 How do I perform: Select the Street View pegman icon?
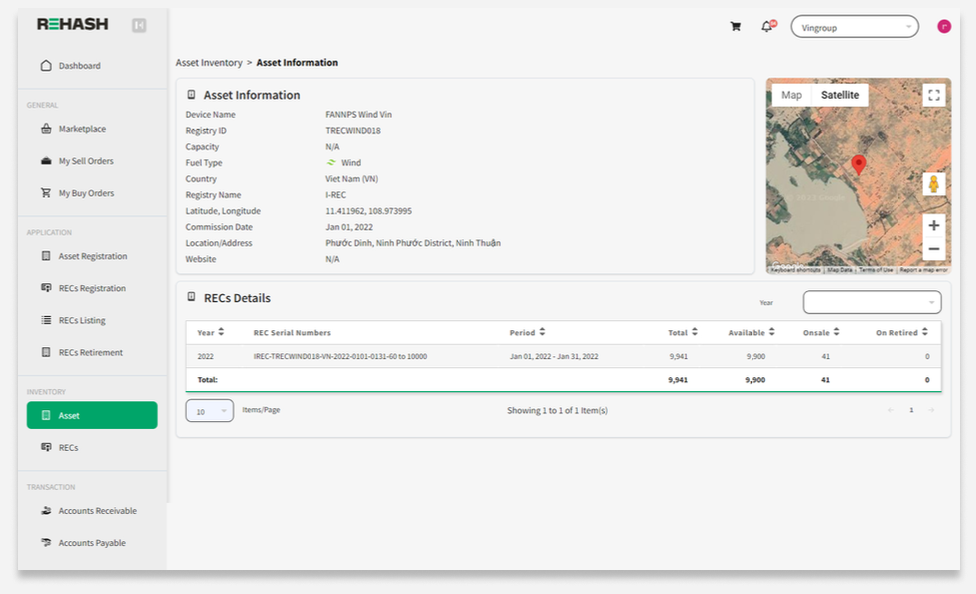coord(934,184)
